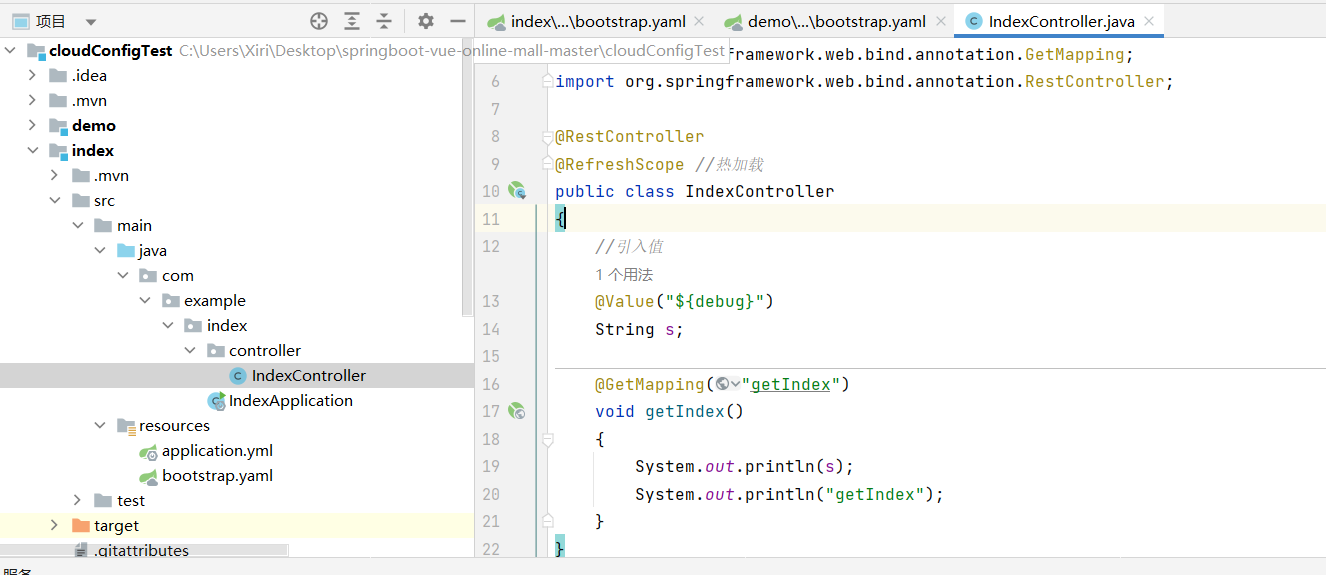The height and width of the screenshot is (575, 1326).
Task: Collapse the example package
Action: [145, 300]
